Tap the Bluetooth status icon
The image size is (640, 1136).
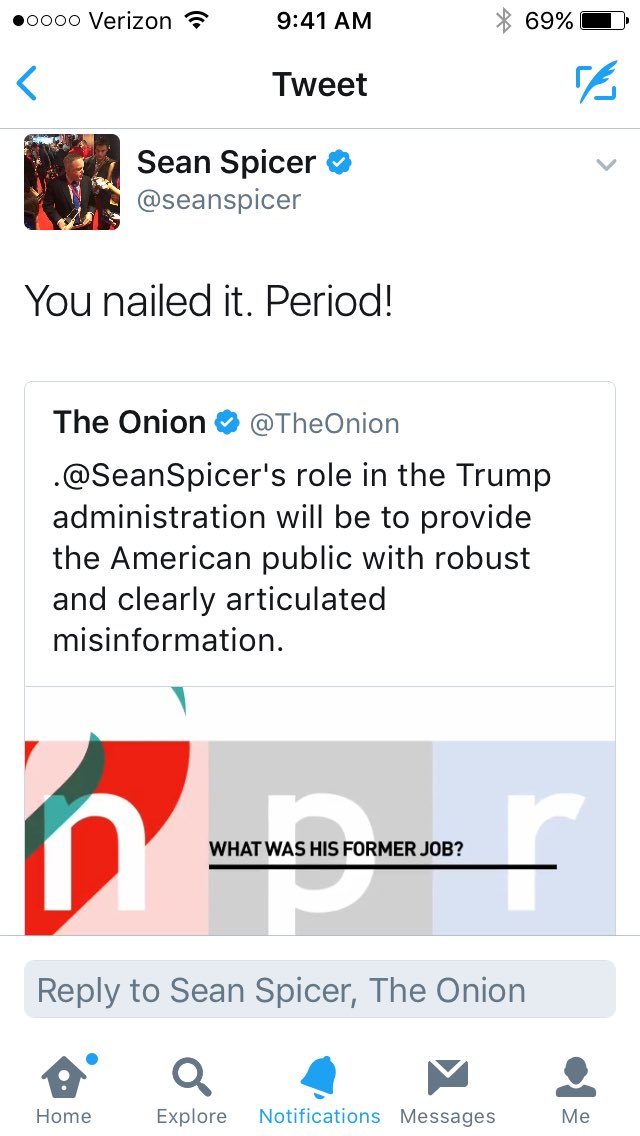[x=504, y=20]
